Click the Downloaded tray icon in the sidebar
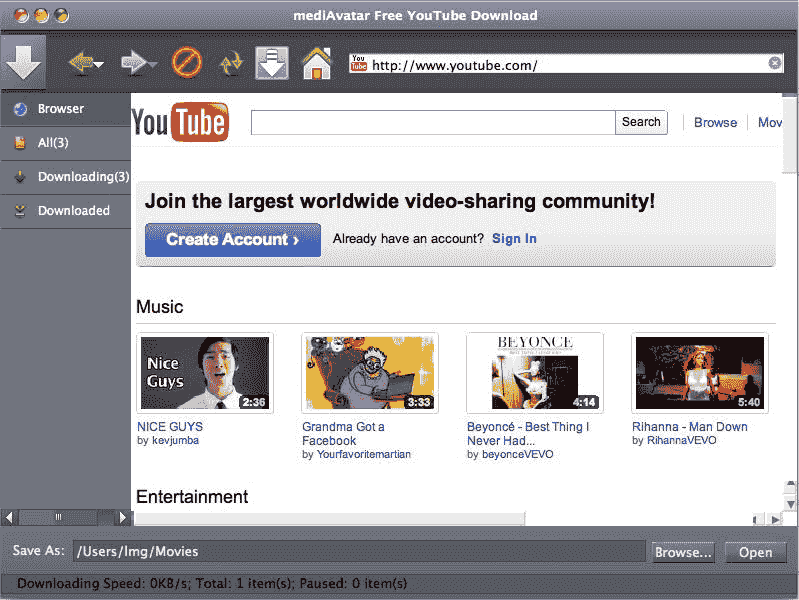799x600 pixels. tap(20, 211)
